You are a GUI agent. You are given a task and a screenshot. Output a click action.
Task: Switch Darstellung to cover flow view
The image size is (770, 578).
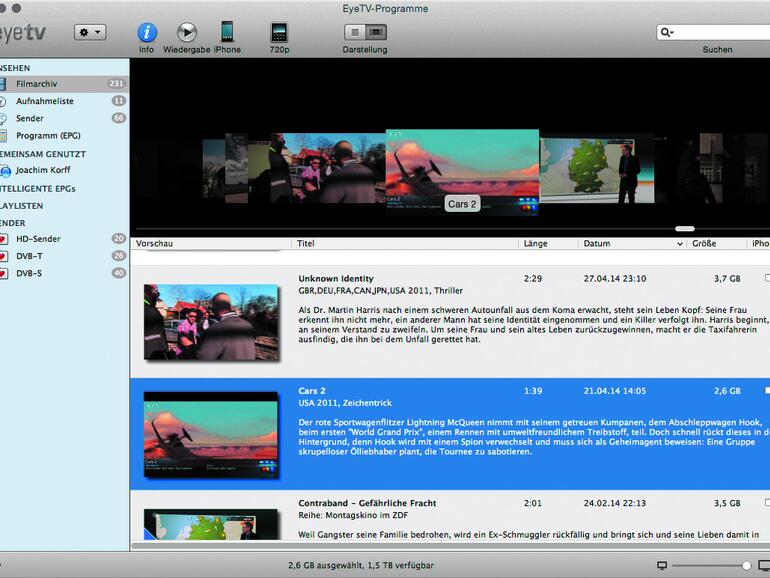pos(376,32)
